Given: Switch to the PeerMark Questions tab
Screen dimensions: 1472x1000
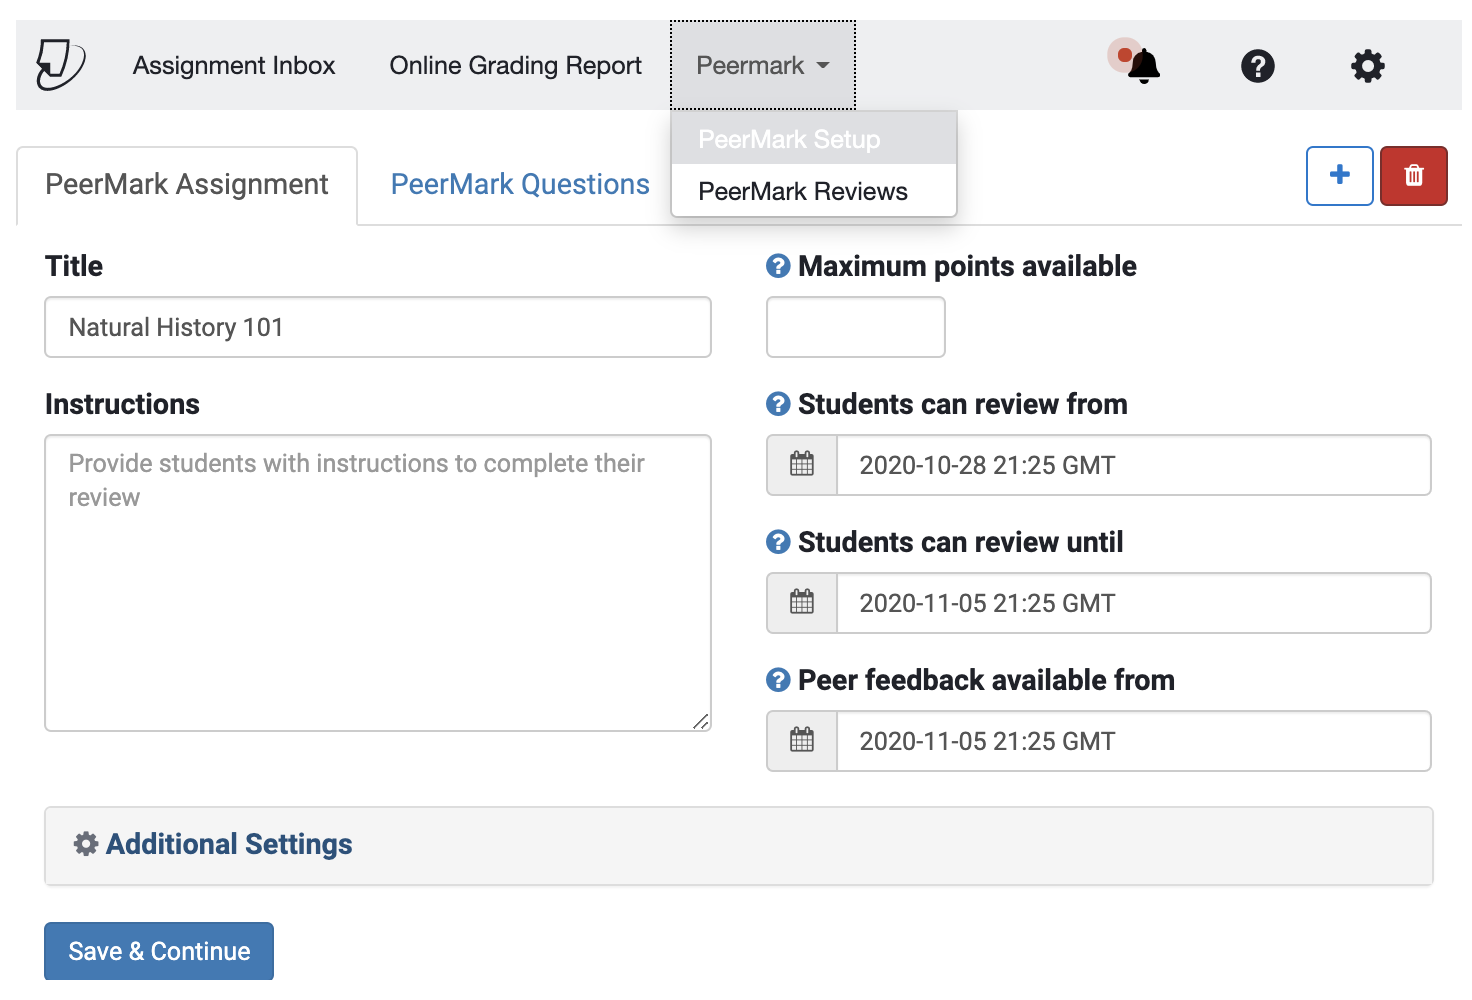Looking at the screenshot, I should pyautogui.click(x=520, y=185).
